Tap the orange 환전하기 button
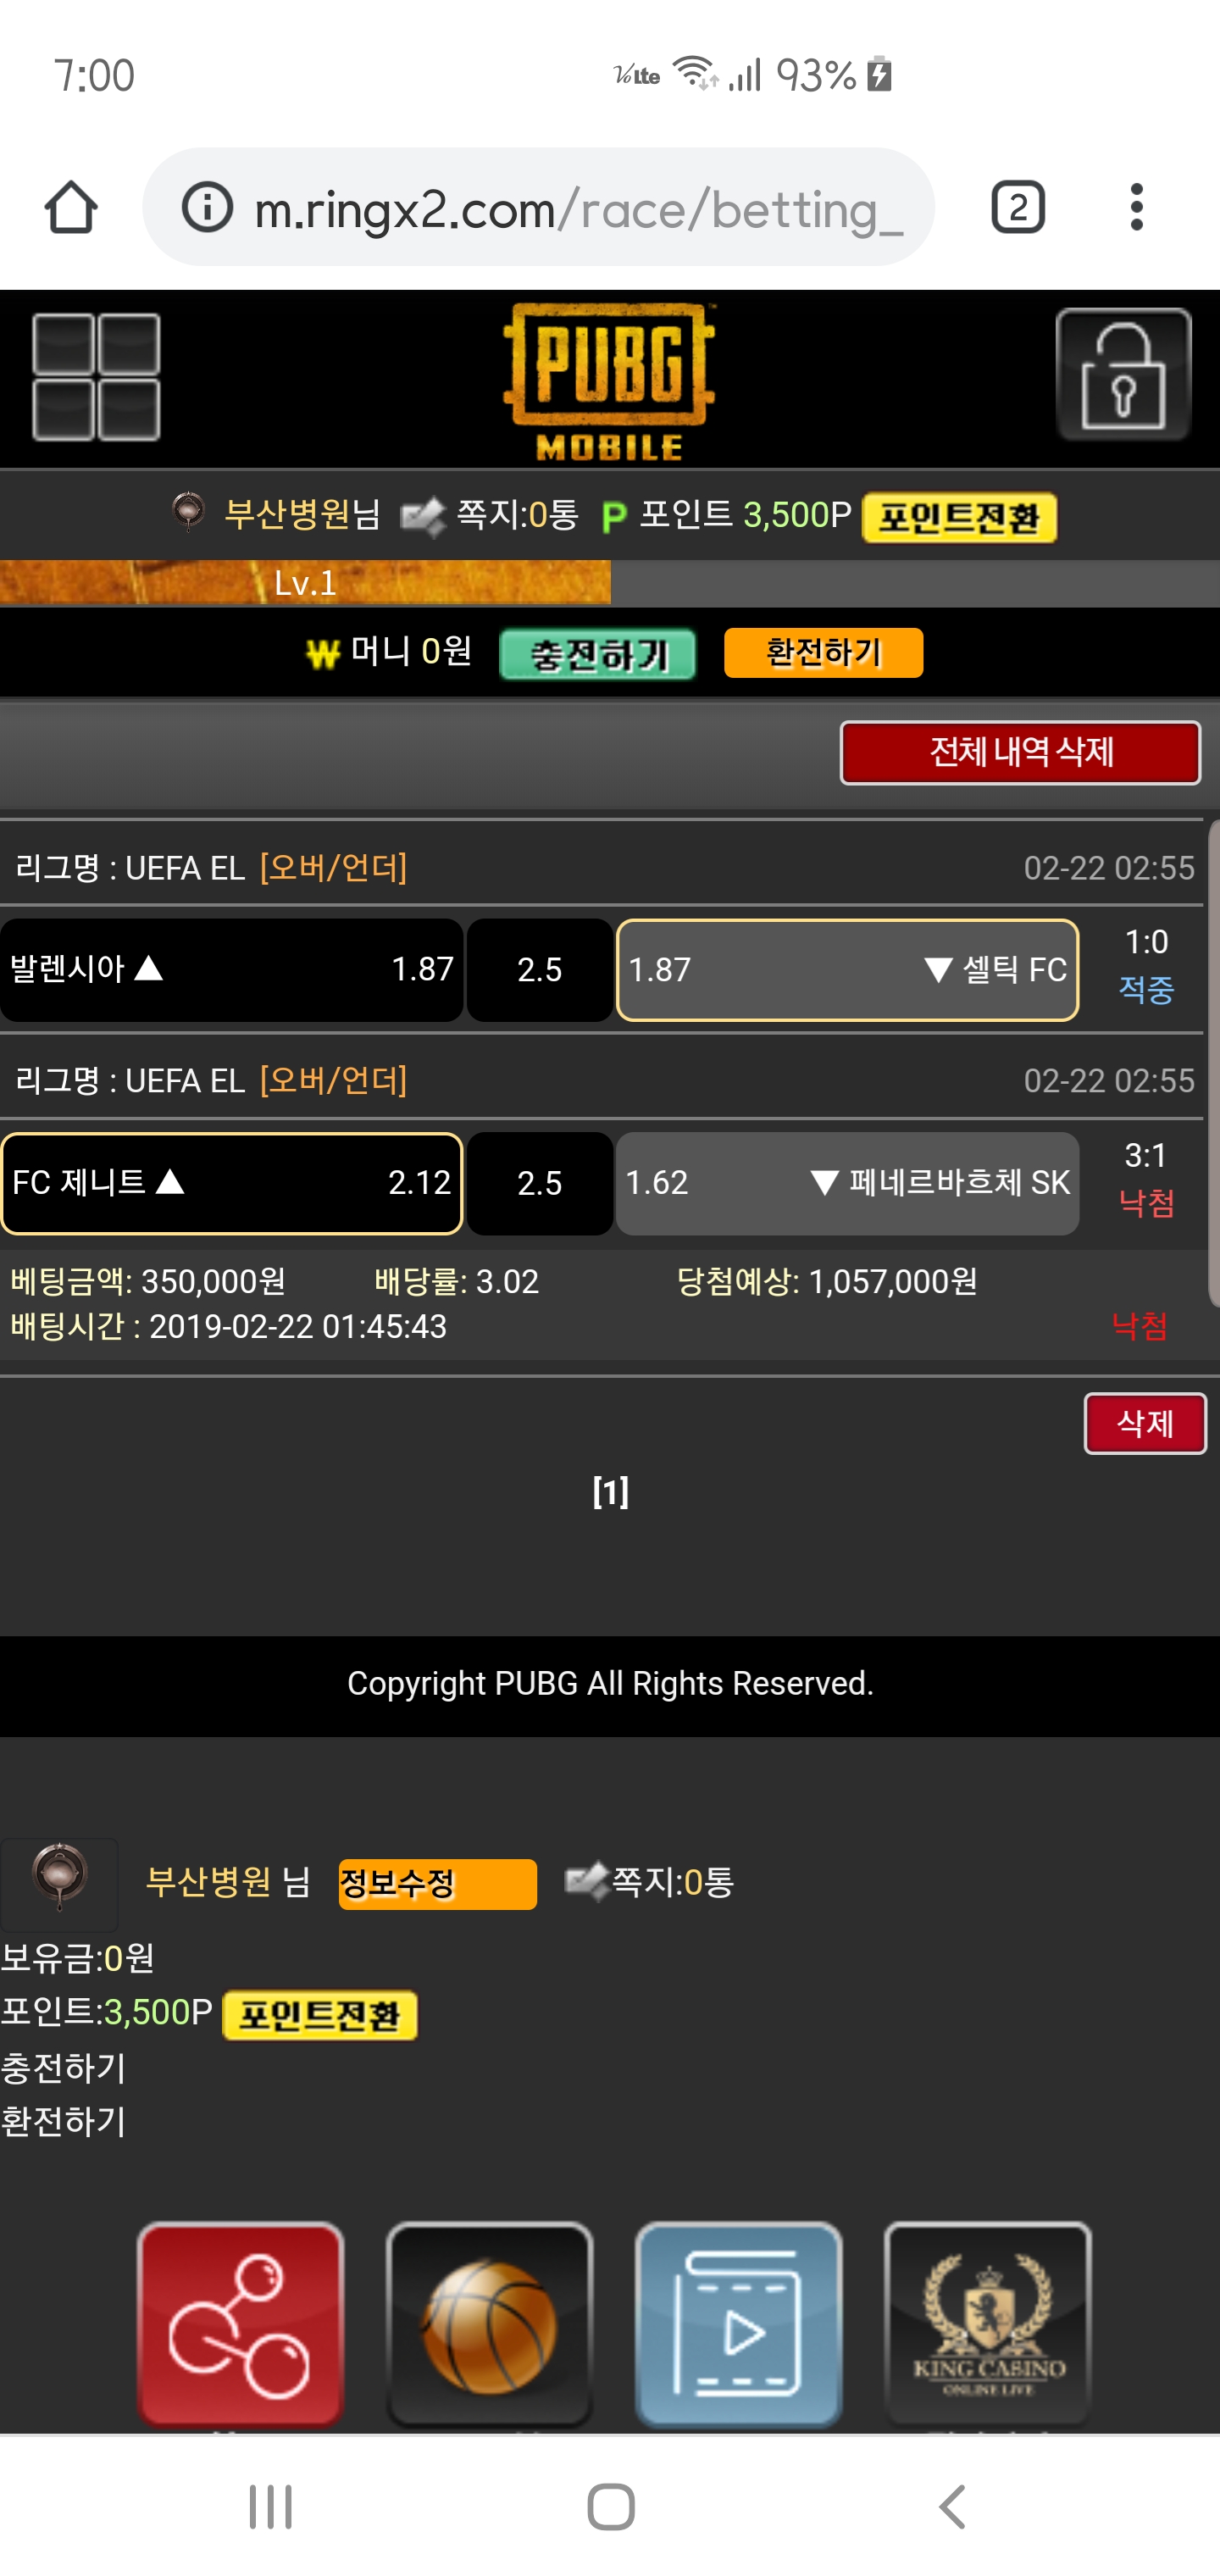The width and height of the screenshot is (1220, 2576). [x=823, y=653]
